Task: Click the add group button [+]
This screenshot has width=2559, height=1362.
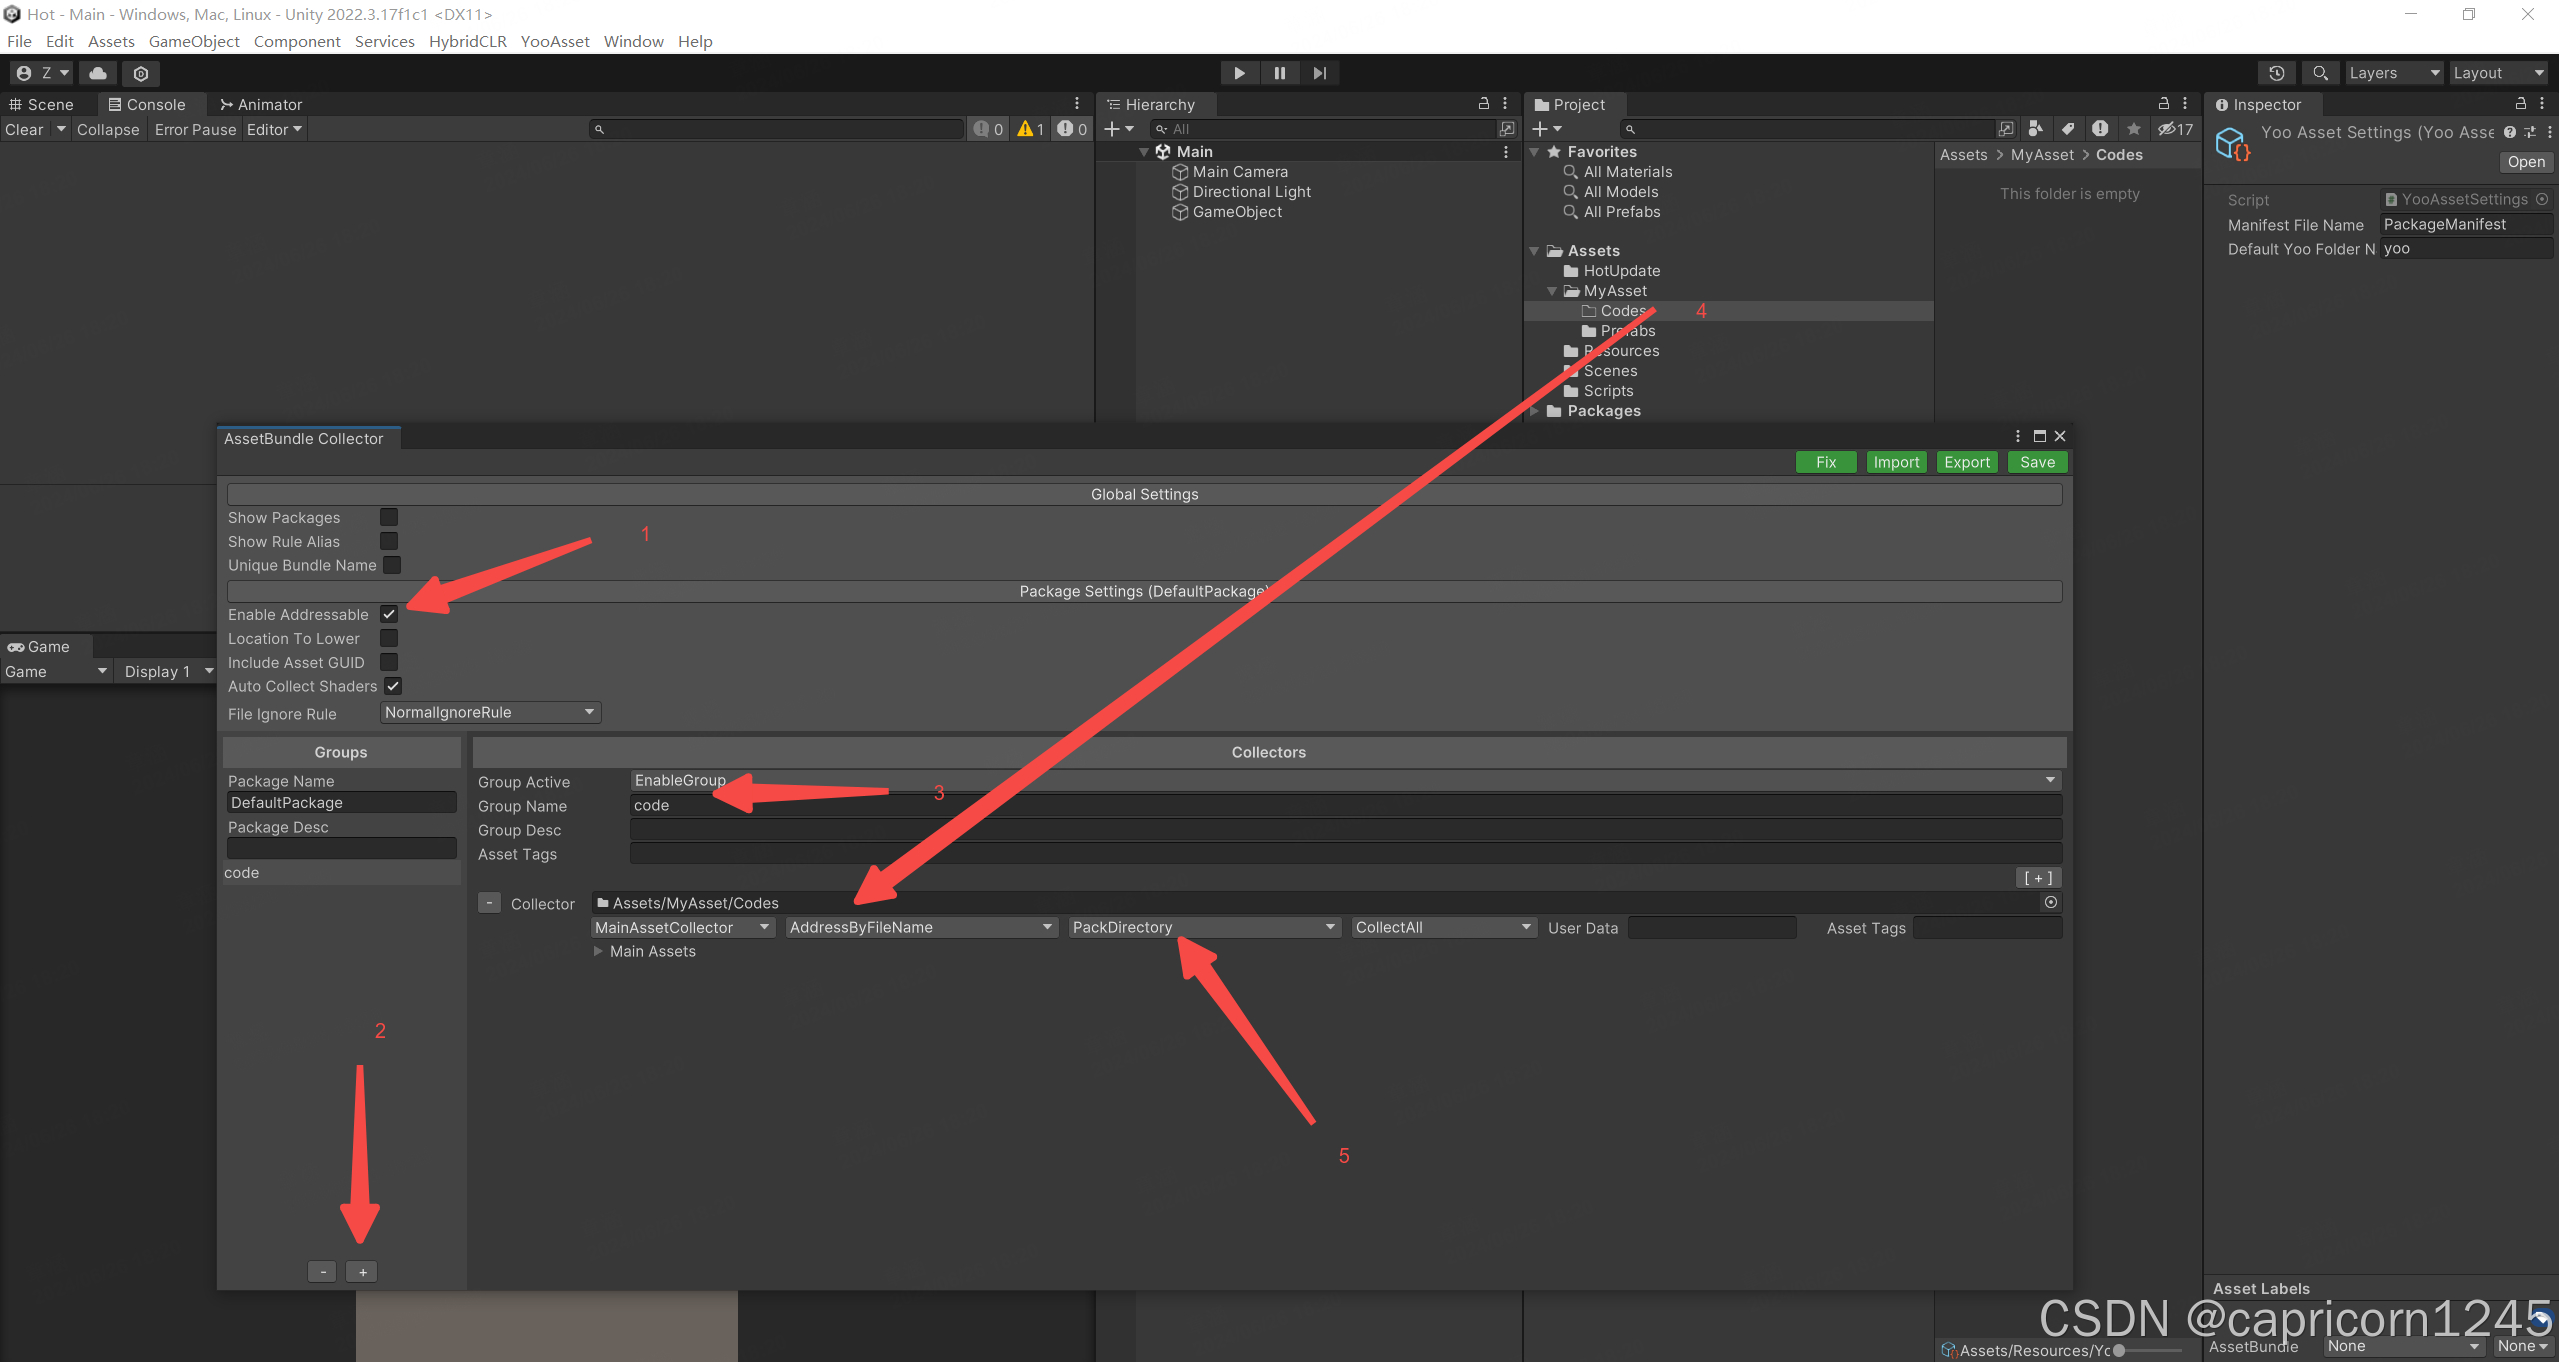Action: click(x=362, y=1271)
